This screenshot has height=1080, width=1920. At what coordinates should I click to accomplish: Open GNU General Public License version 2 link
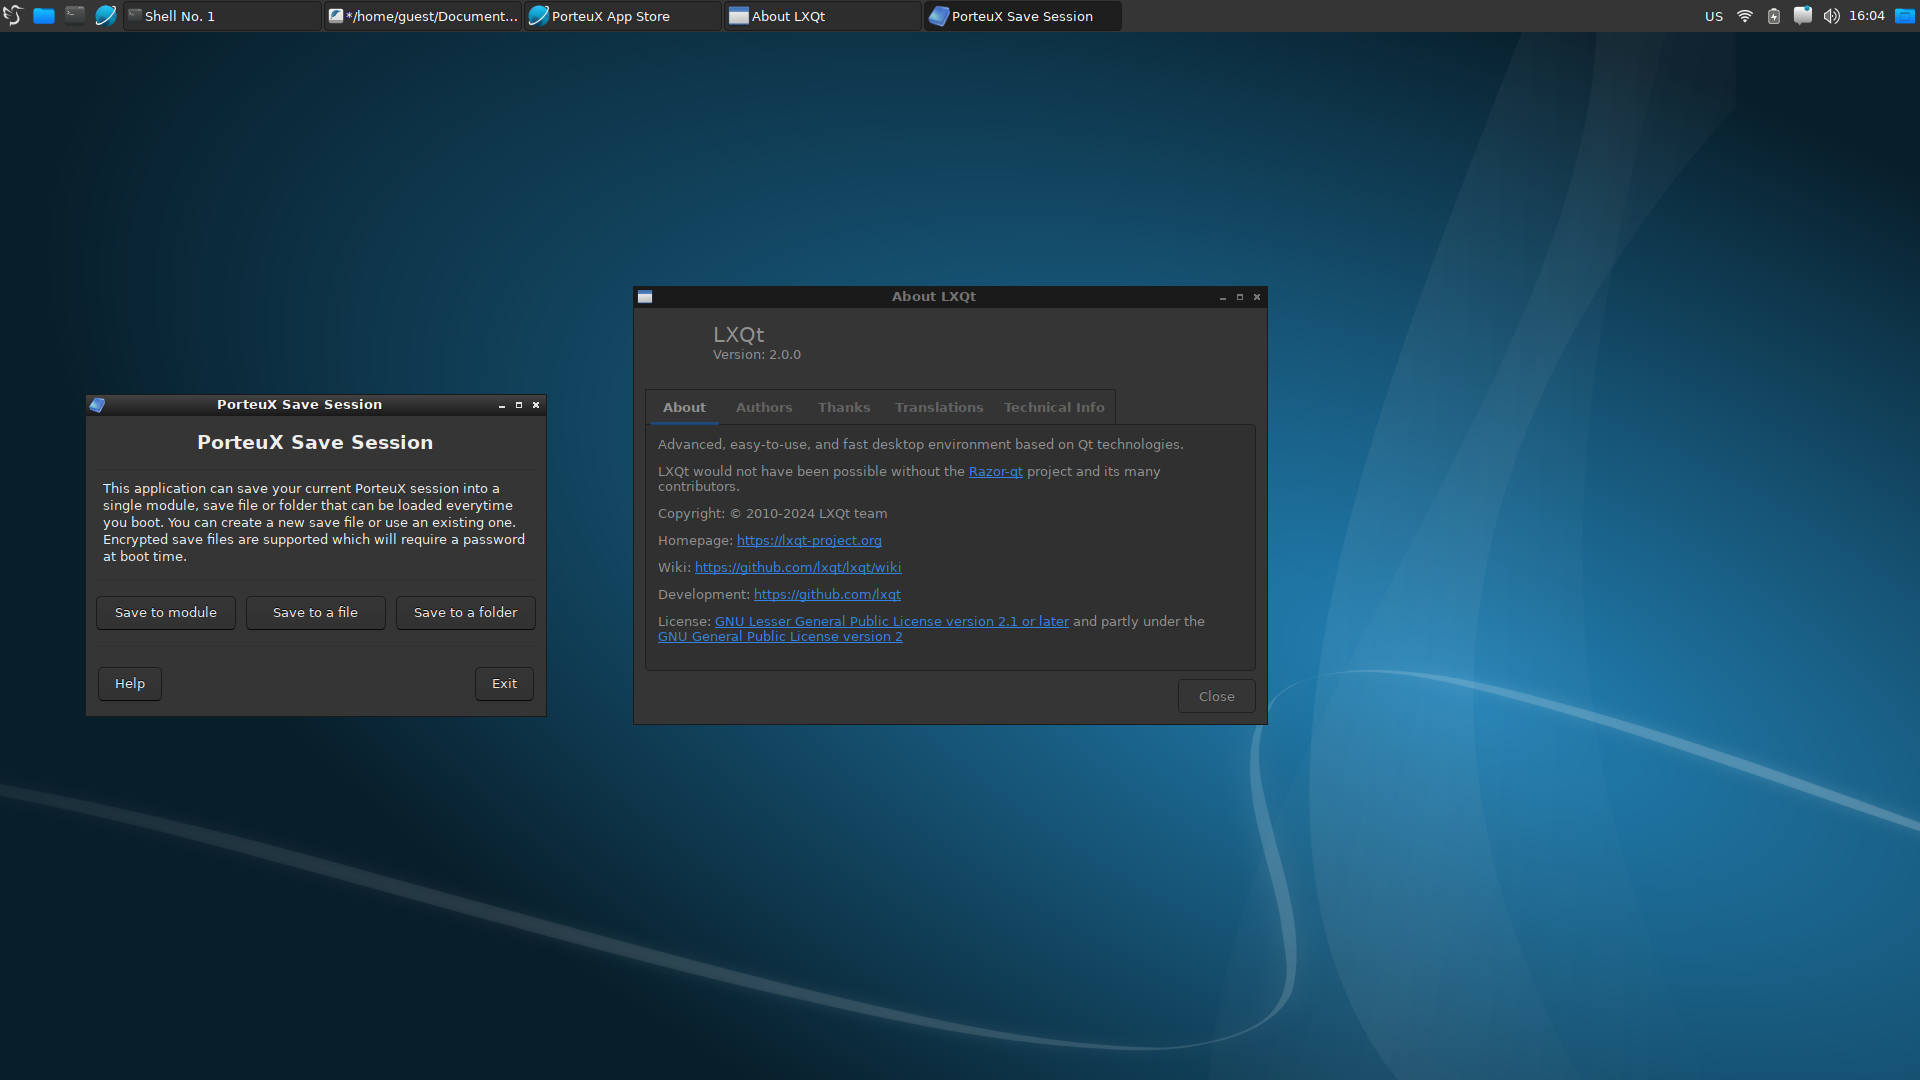780,637
